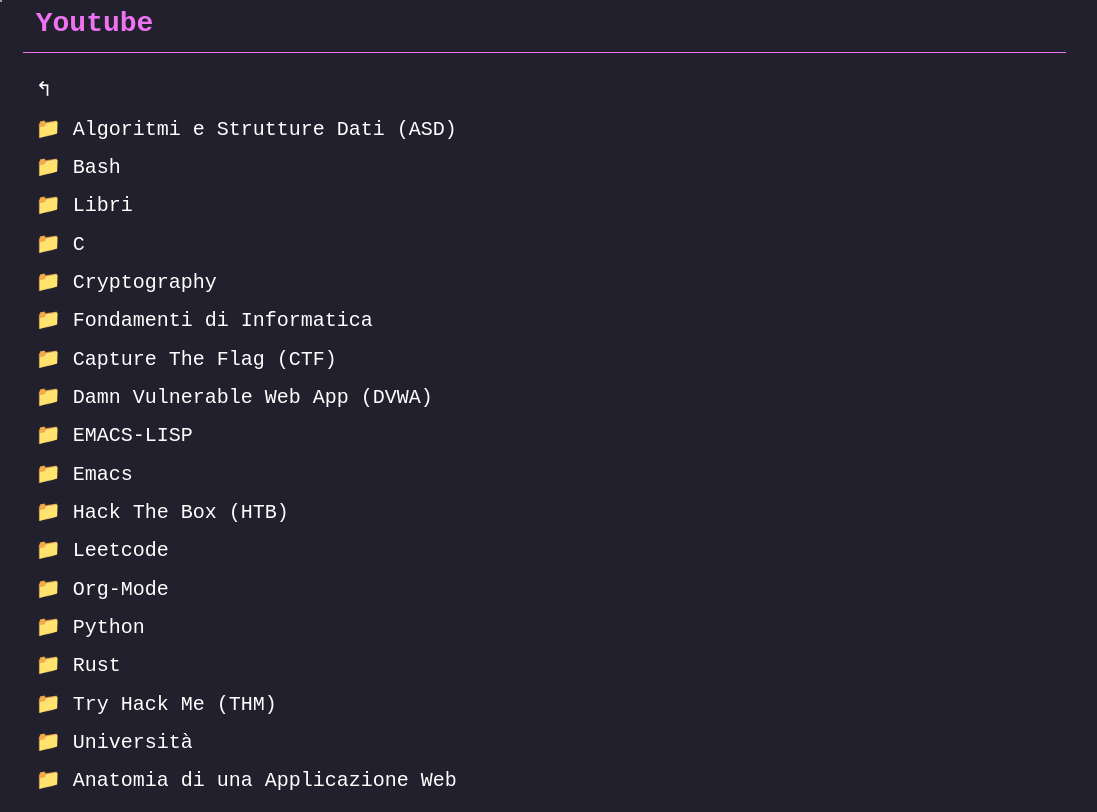Open the Rust folder link
Viewport: 1097px width, 812px height.
97,665
